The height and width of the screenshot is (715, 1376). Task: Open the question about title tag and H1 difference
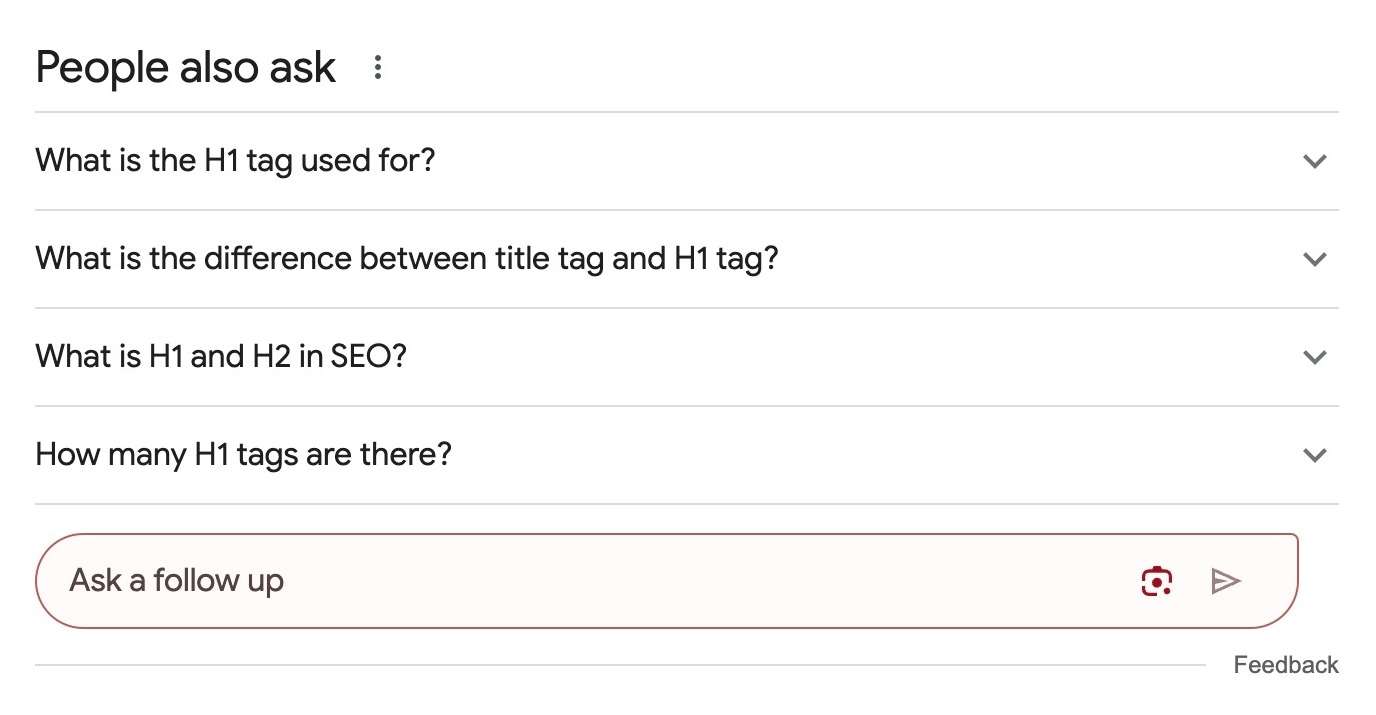click(x=687, y=259)
